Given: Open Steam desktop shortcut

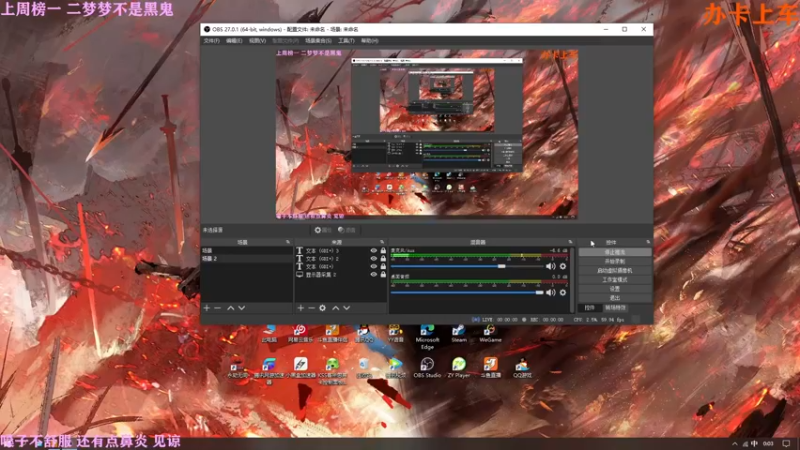Looking at the screenshot, I should [x=459, y=333].
